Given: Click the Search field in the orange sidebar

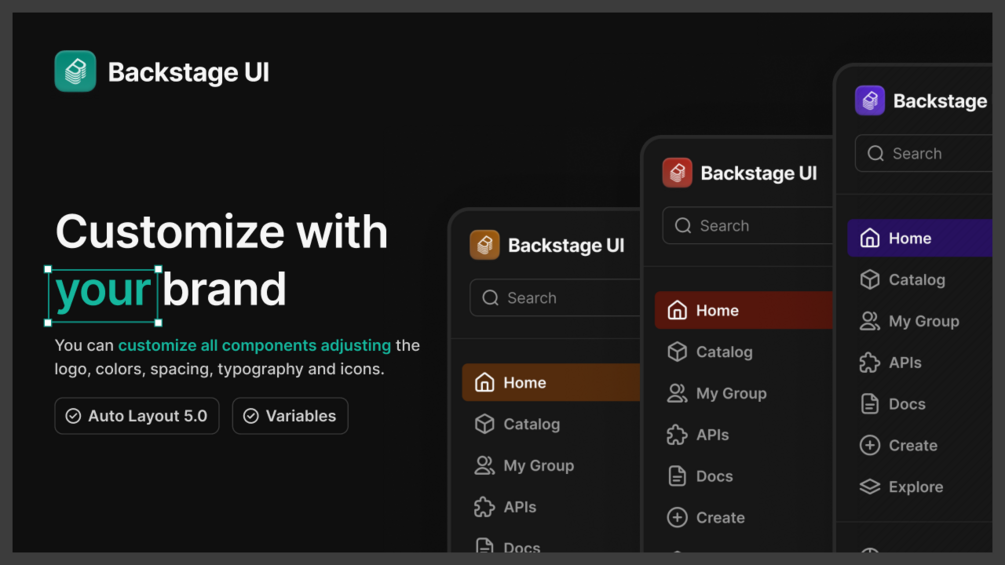Looking at the screenshot, I should tap(555, 298).
